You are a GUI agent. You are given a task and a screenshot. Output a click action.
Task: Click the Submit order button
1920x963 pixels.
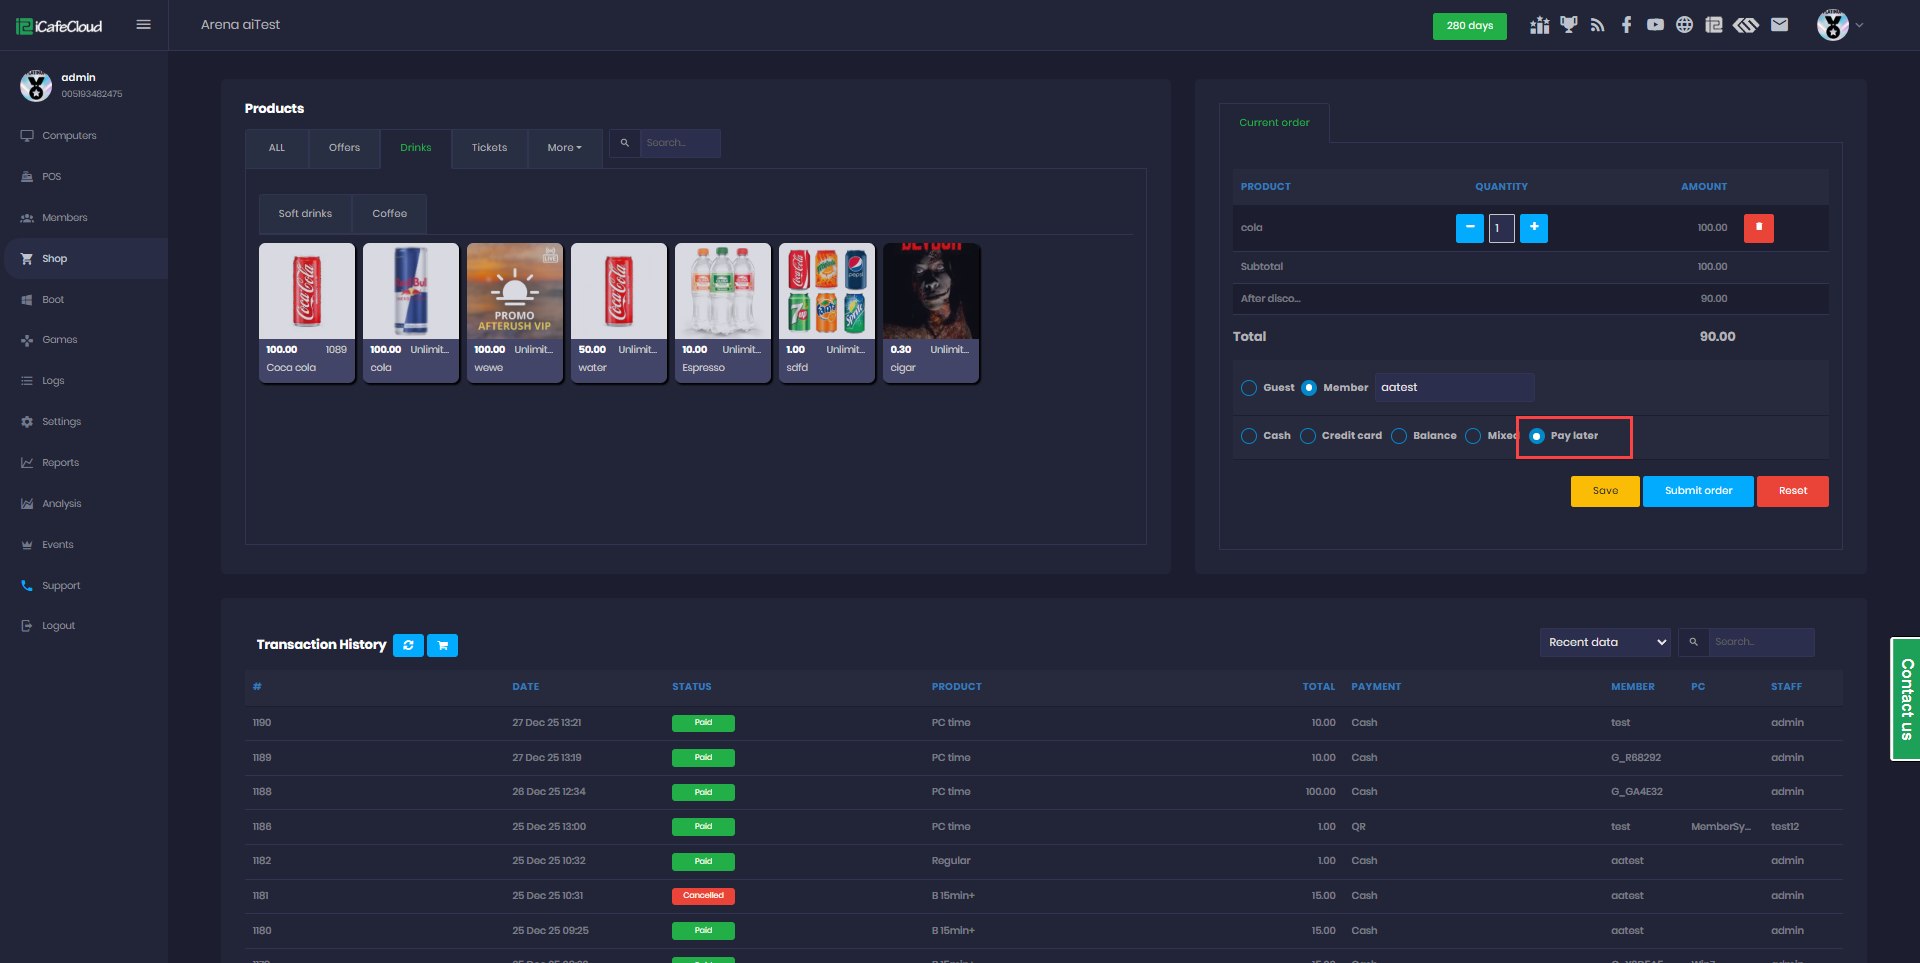pos(1697,491)
